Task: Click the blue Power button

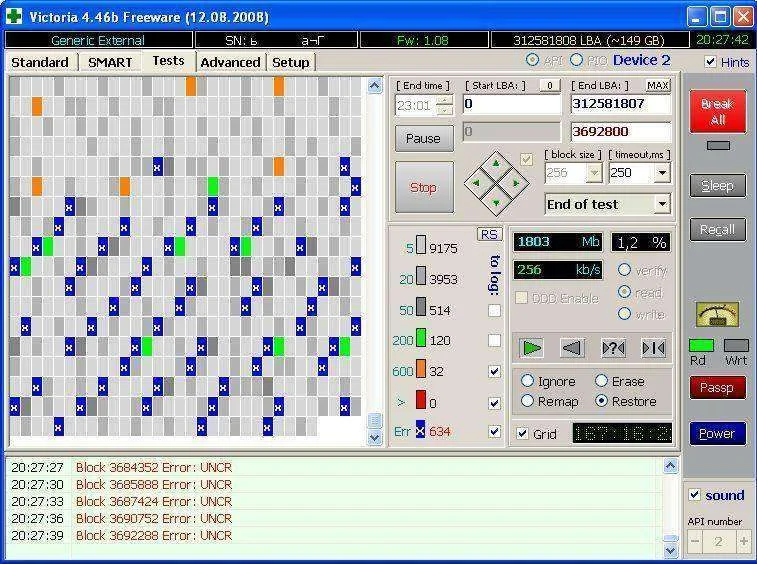Action: pos(717,433)
